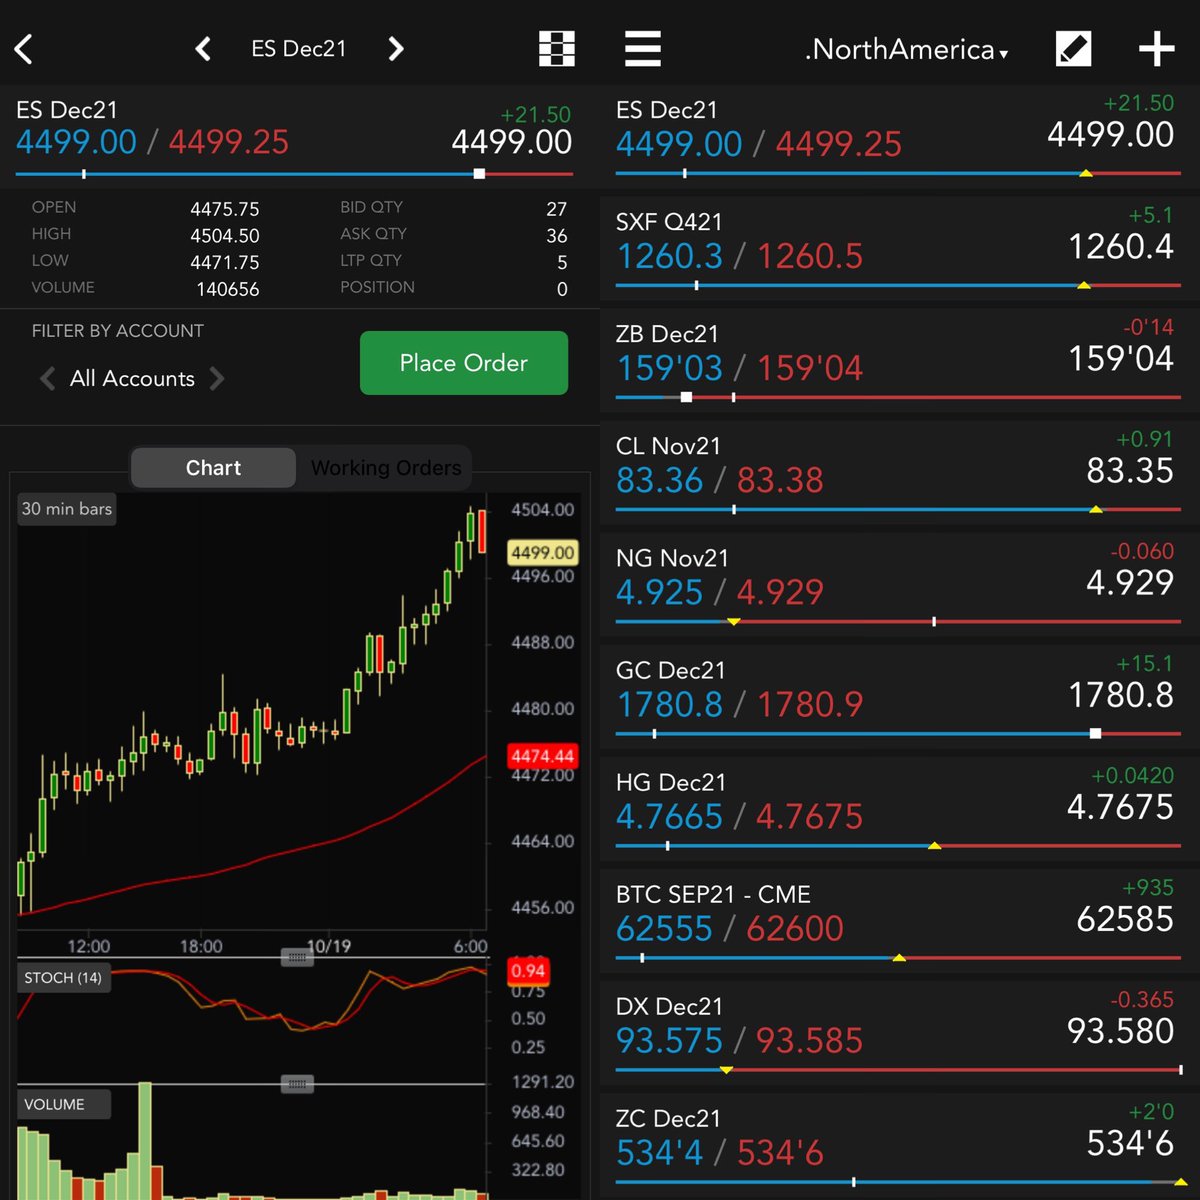
Task: Go back with the left arrow
Action: pos(24,49)
